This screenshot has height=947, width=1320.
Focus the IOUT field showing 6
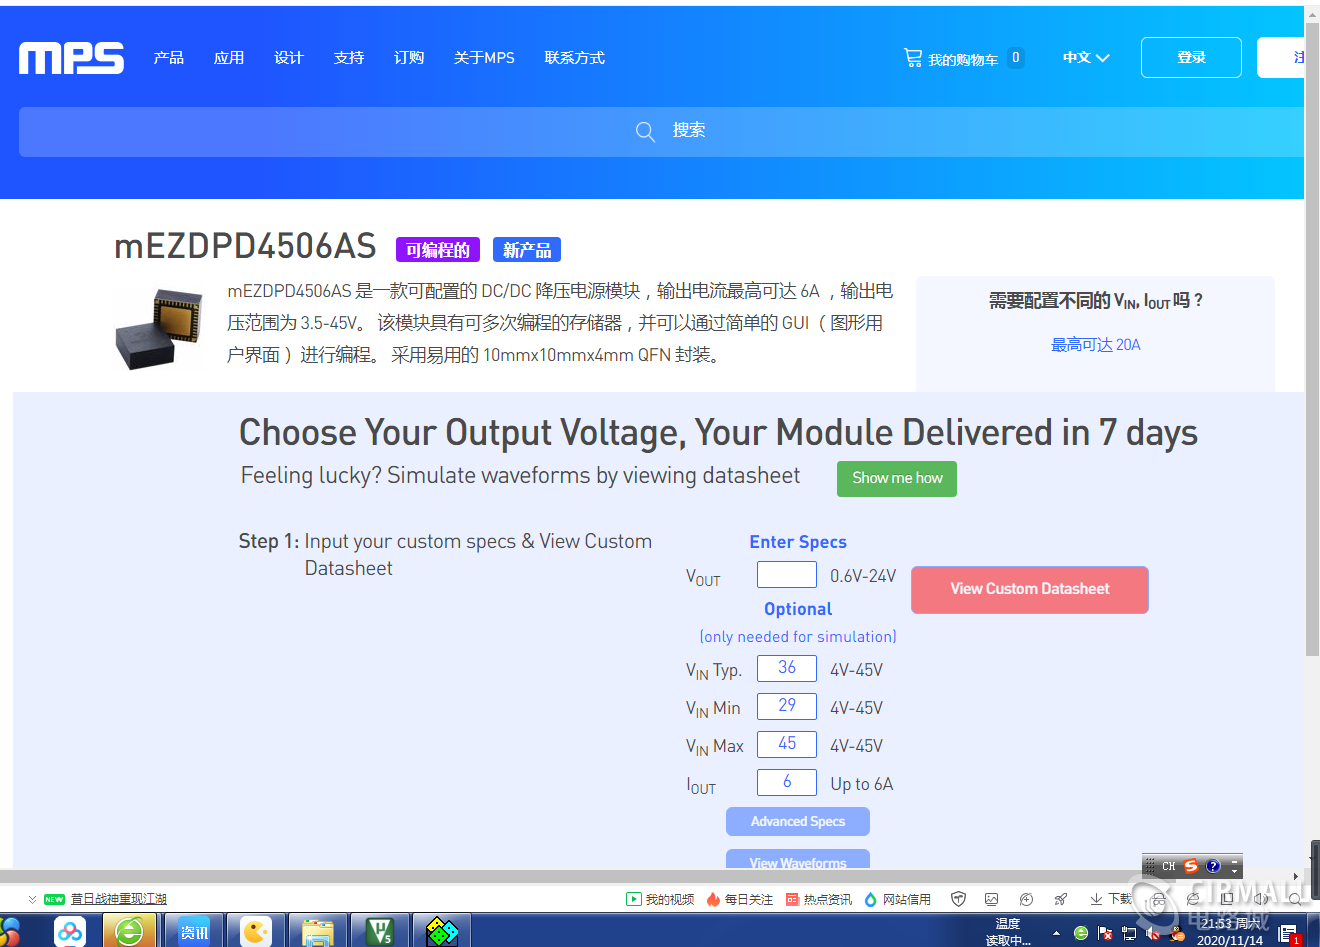tap(787, 782)
